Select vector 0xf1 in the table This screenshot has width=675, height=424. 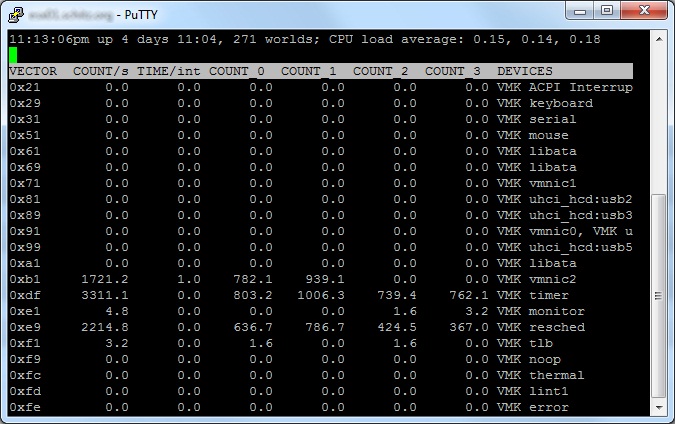coord(25,343)
